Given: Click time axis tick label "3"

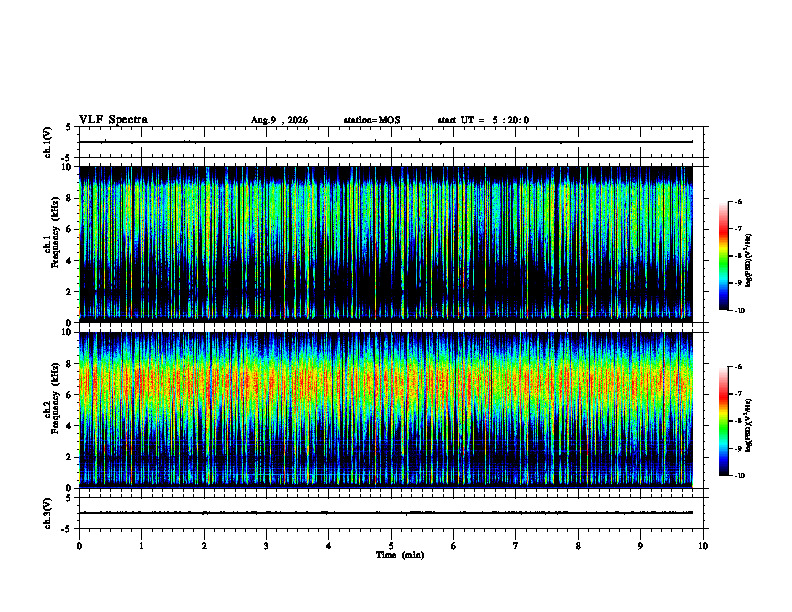Looking at the screenshot, I should click(266, 546).
